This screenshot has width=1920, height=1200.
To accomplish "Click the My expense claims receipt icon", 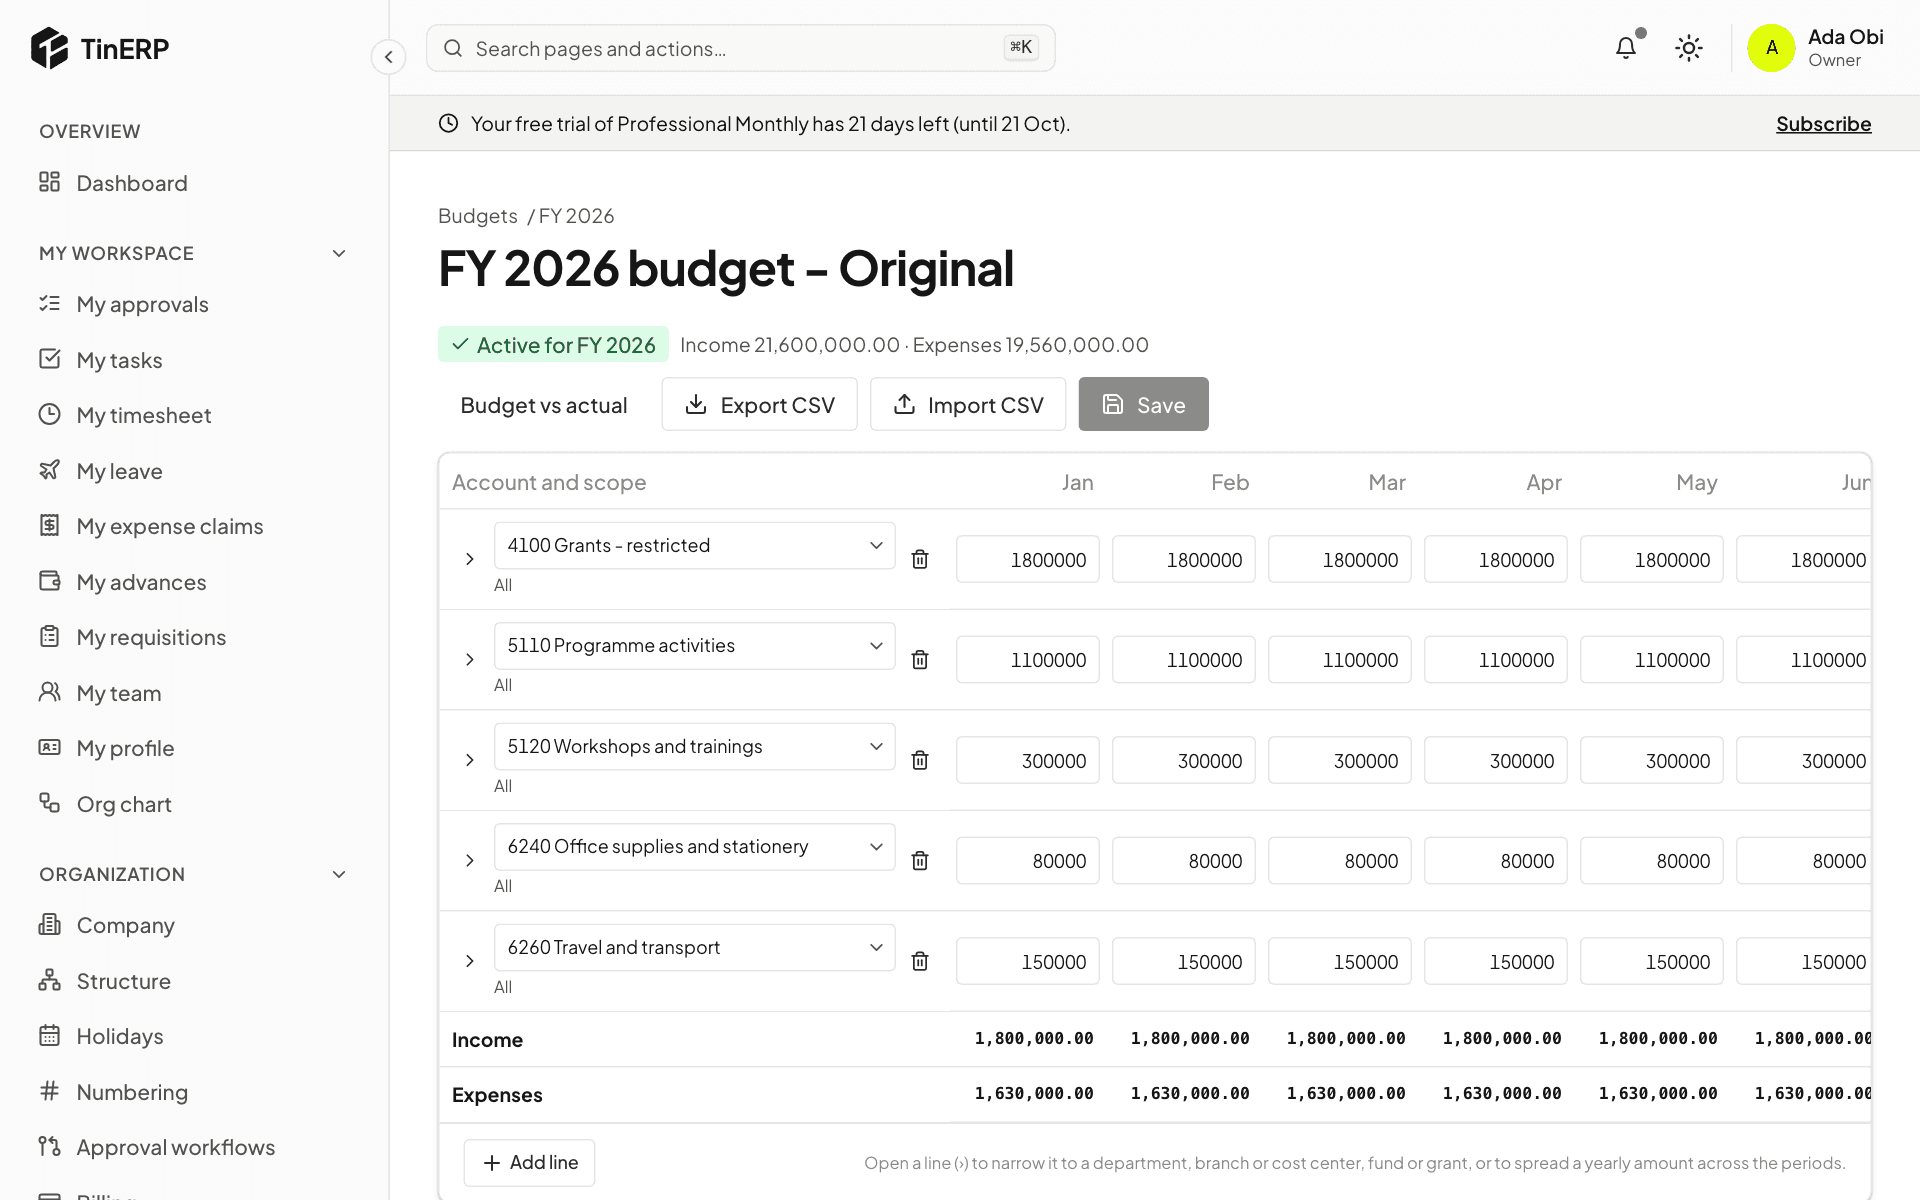I will pyautogui.click(x=49, y=525).
